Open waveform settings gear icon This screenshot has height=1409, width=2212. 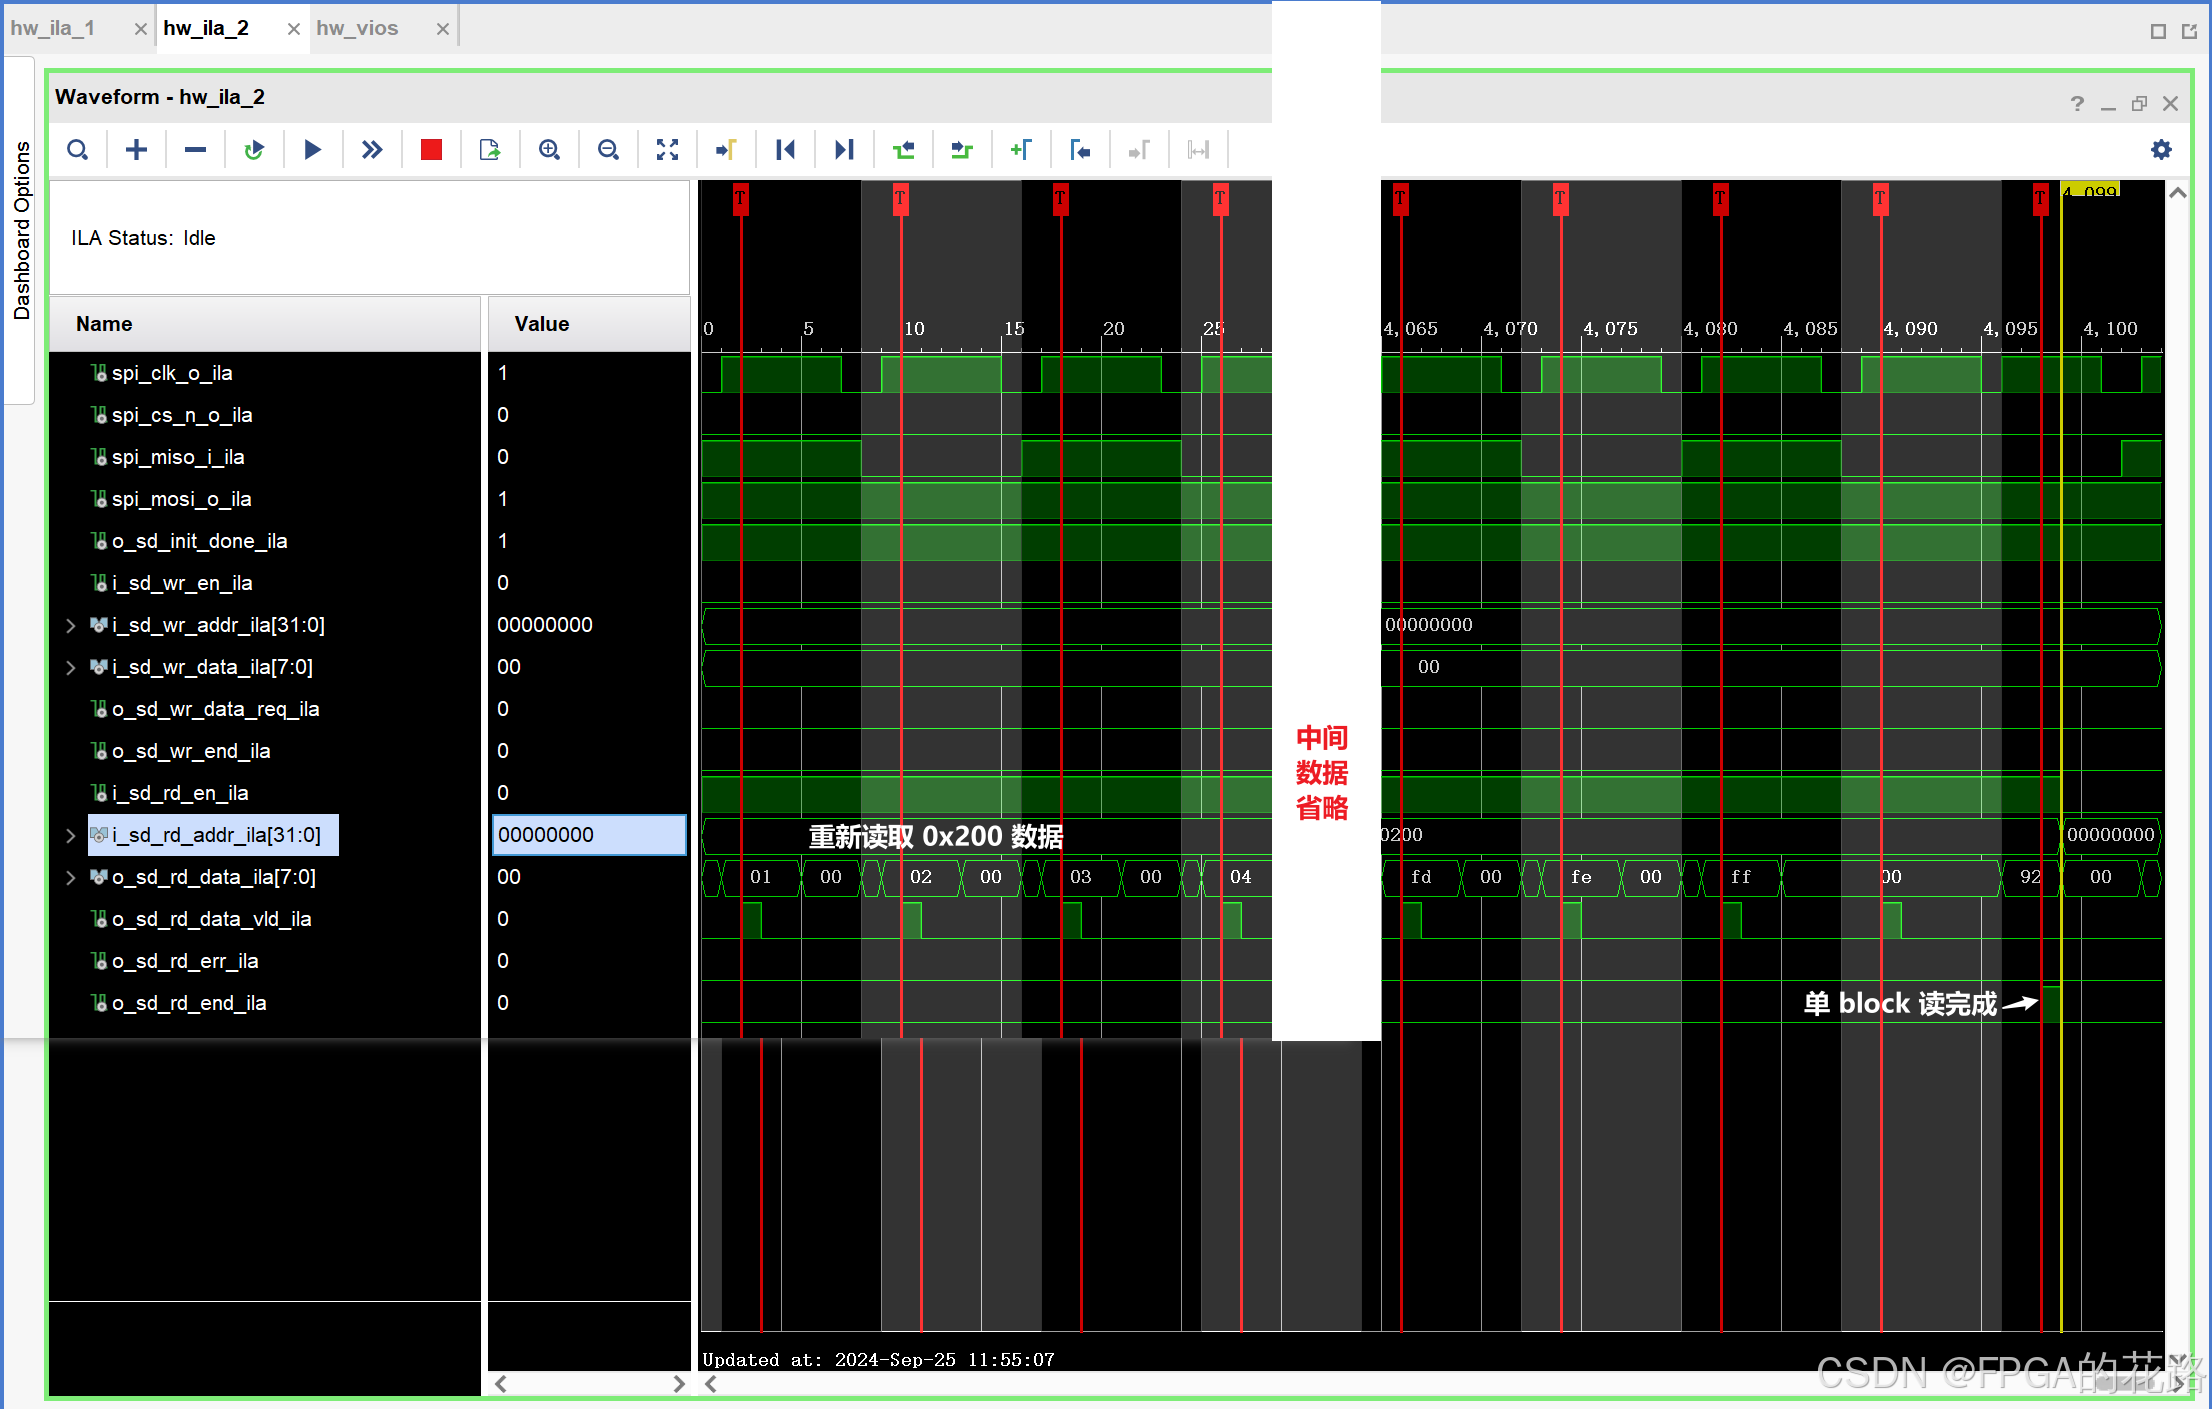click(x=2161, y=150)
